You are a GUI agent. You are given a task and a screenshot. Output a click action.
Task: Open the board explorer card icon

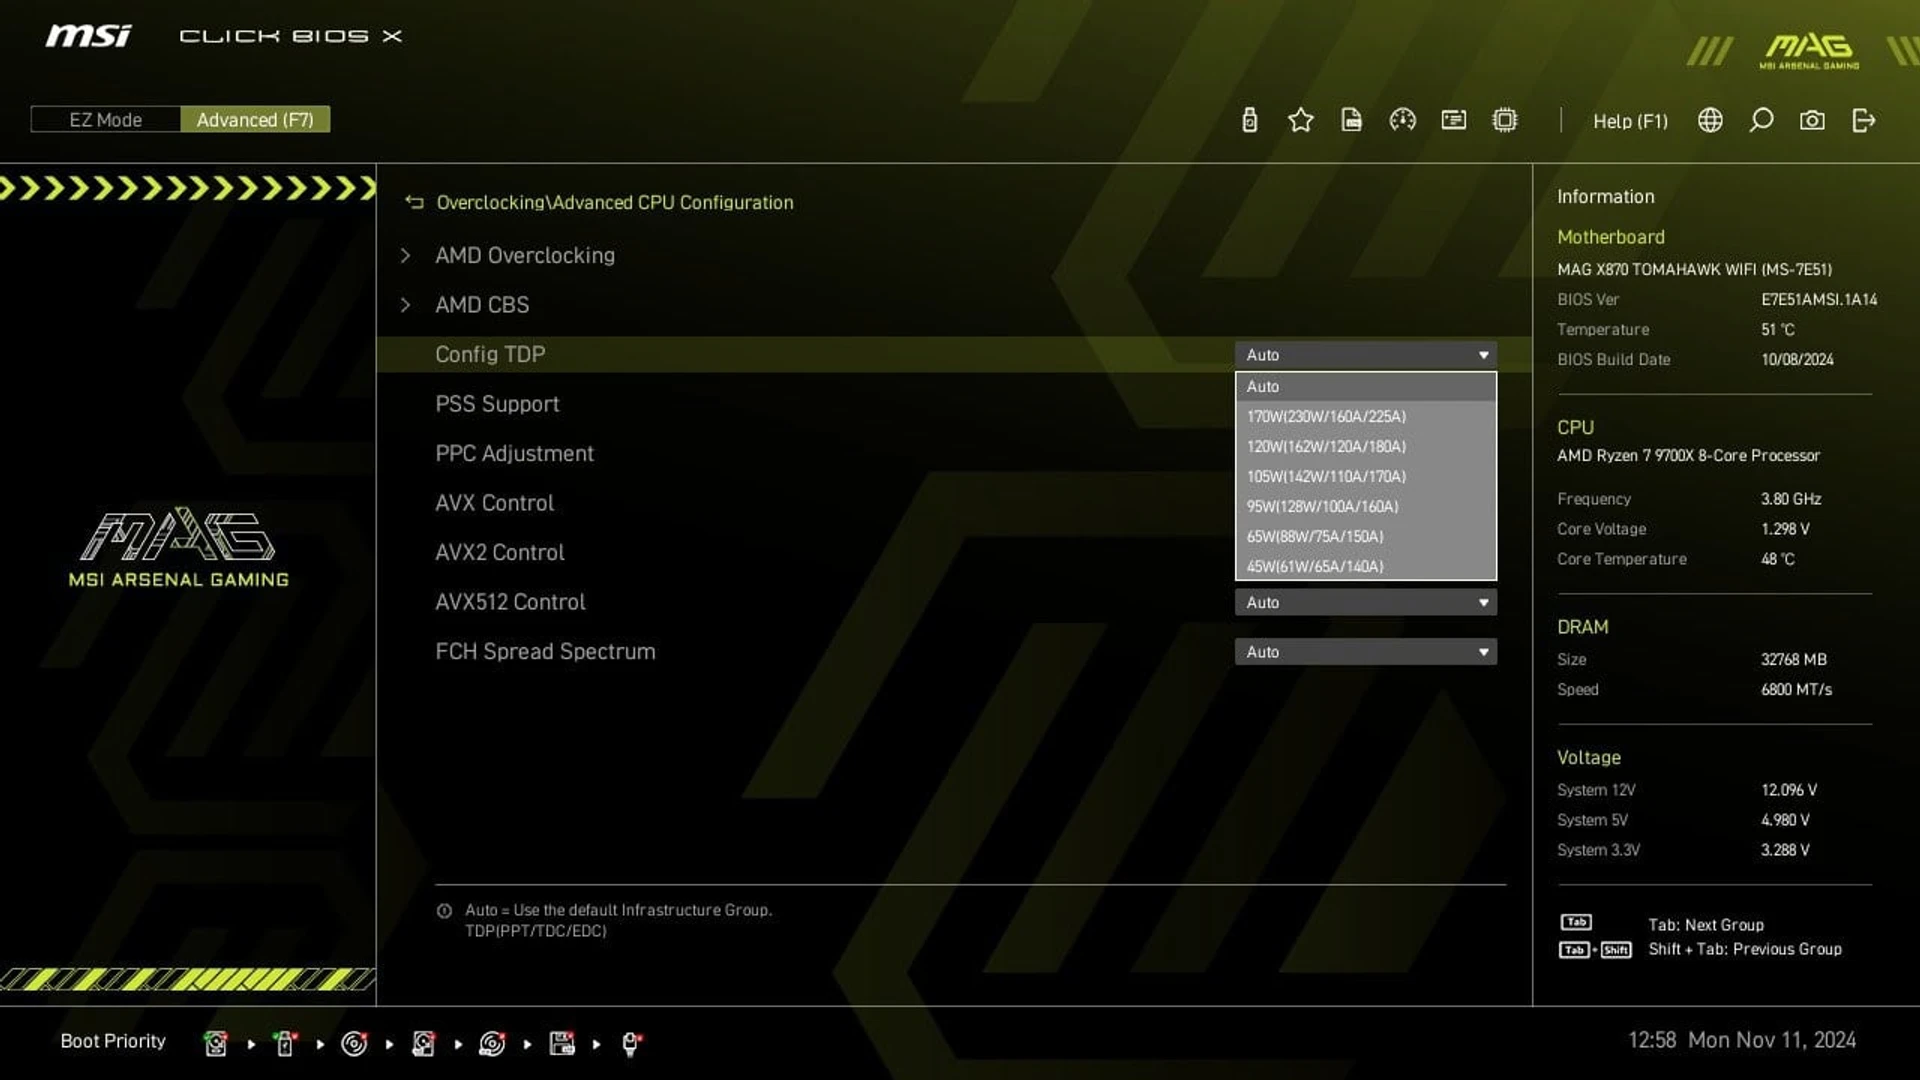click(1453, 120)
